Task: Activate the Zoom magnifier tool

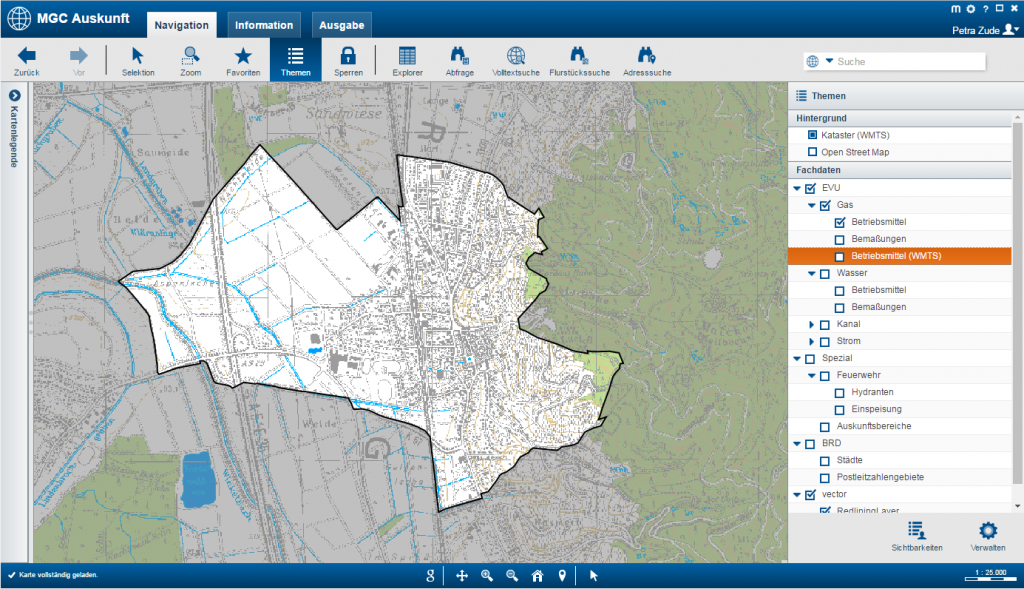Action: pos(190,56)
